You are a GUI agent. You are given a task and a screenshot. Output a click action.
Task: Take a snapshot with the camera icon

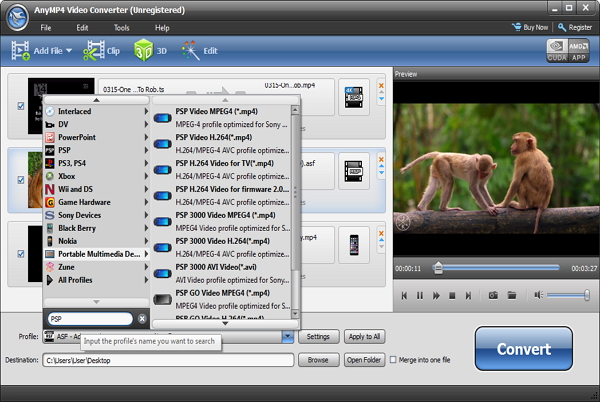[x=493, y=295]
